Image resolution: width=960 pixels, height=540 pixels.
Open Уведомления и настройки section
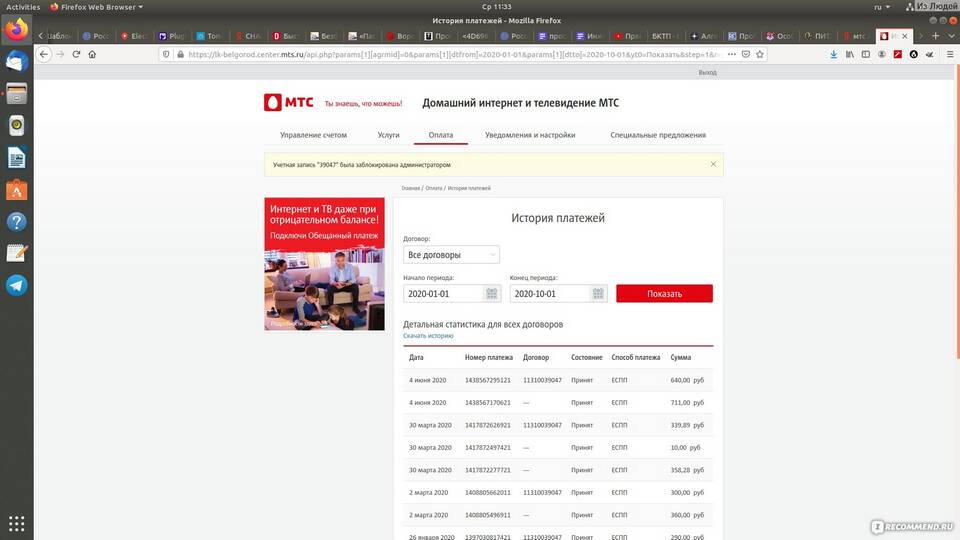tap(530, 135)
